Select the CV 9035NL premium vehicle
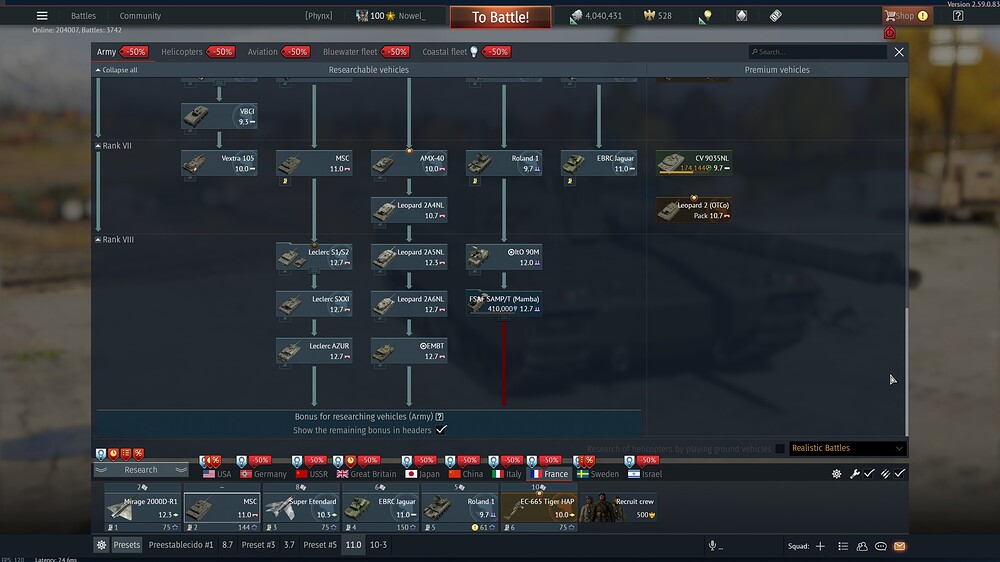This screenshot has width=1000, height=562. click(694, 163)
